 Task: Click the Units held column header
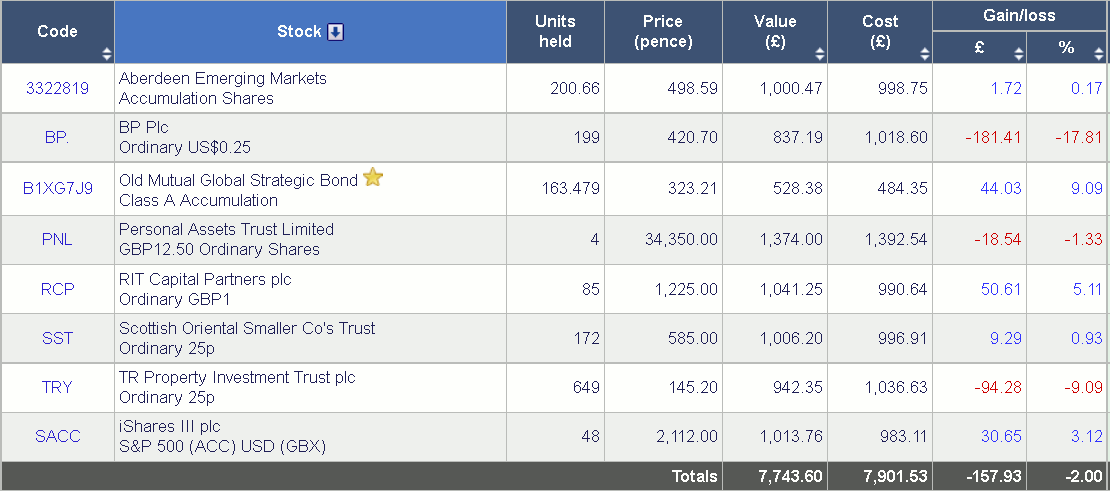coord(556,32)
